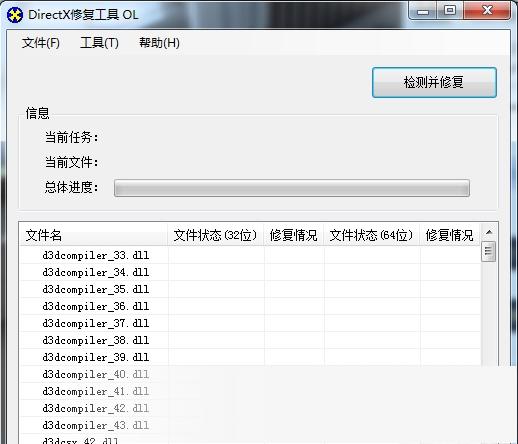Close the DirectX修复工具 window
This screenshot has width=518, height=444.
pyautogui.click(x=487, y=11)
